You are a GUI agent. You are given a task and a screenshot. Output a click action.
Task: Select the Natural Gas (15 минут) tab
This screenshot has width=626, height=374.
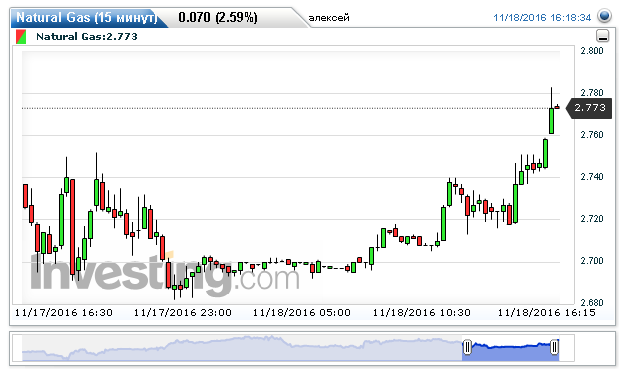(x=87, y=18)
